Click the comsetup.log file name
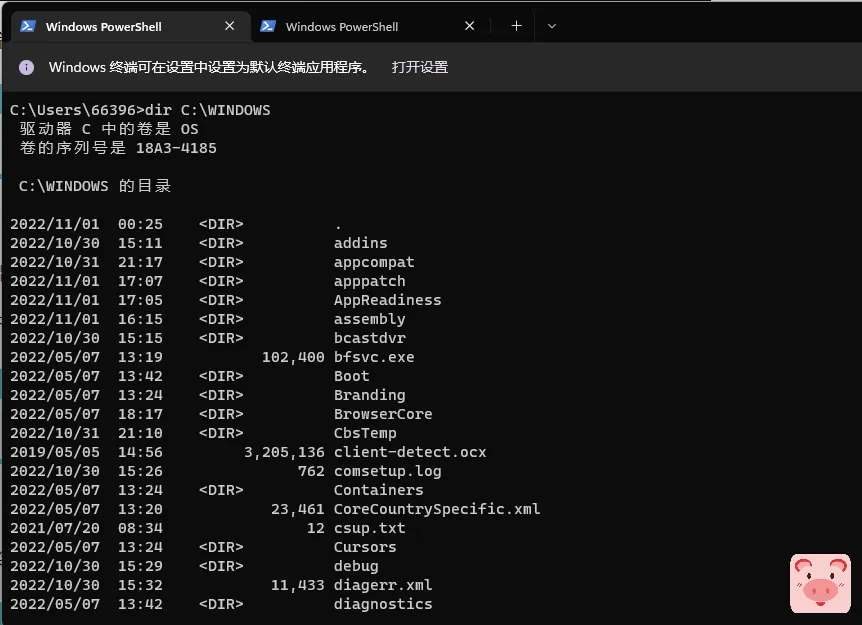Image resolution: width=862 pixels, height=625 pixels. click(x=388, y=471)
